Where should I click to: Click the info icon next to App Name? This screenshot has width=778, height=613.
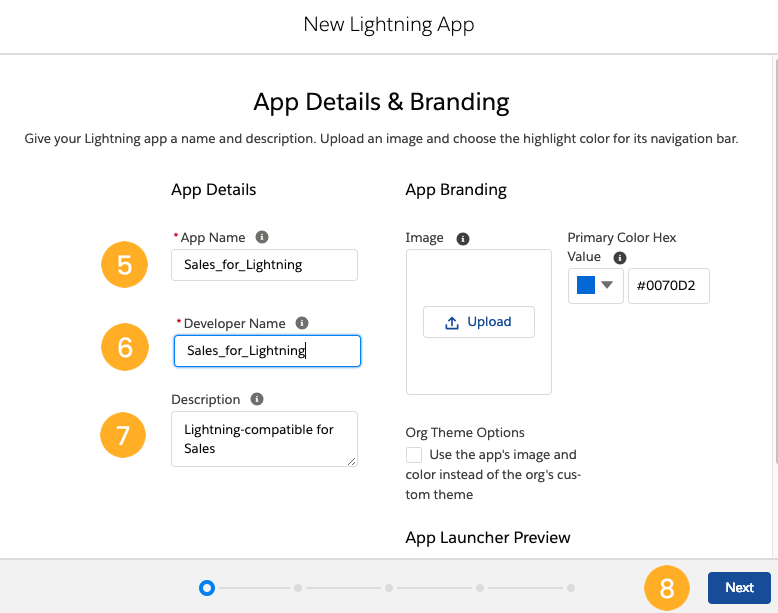262,238
